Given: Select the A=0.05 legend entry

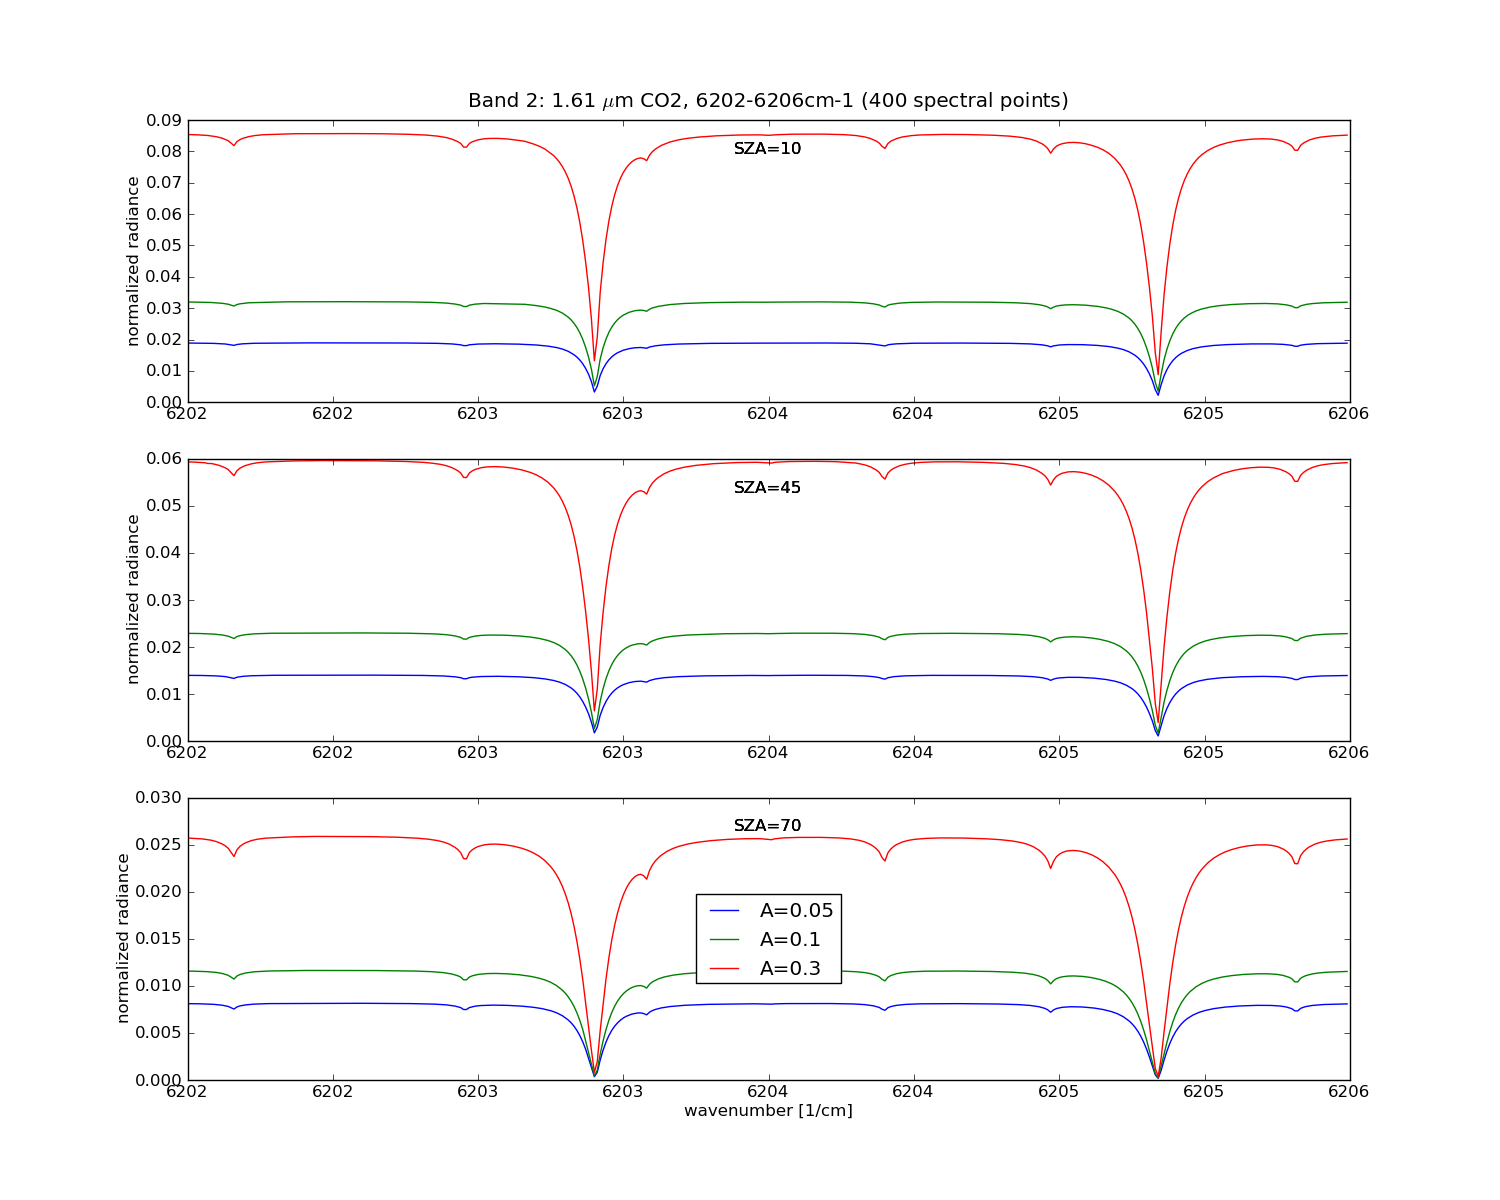Looking at the screenshot, I should click(x=770, y=910).
